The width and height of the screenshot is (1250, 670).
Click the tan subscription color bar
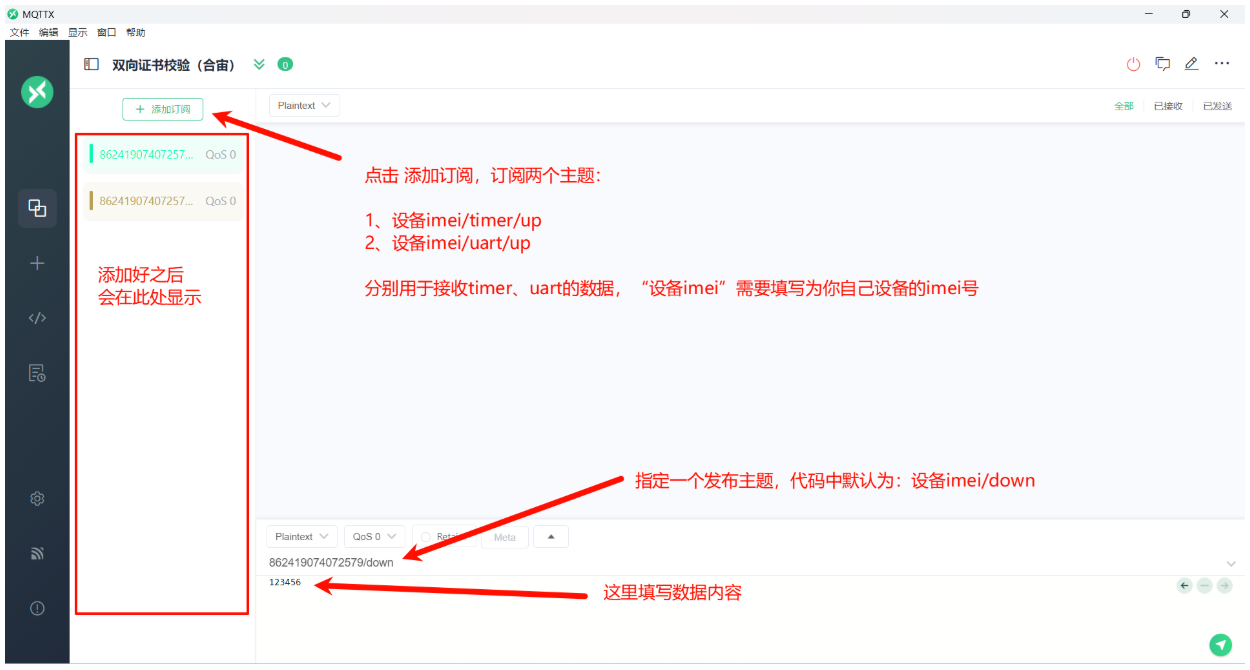[x=91, y=201]
